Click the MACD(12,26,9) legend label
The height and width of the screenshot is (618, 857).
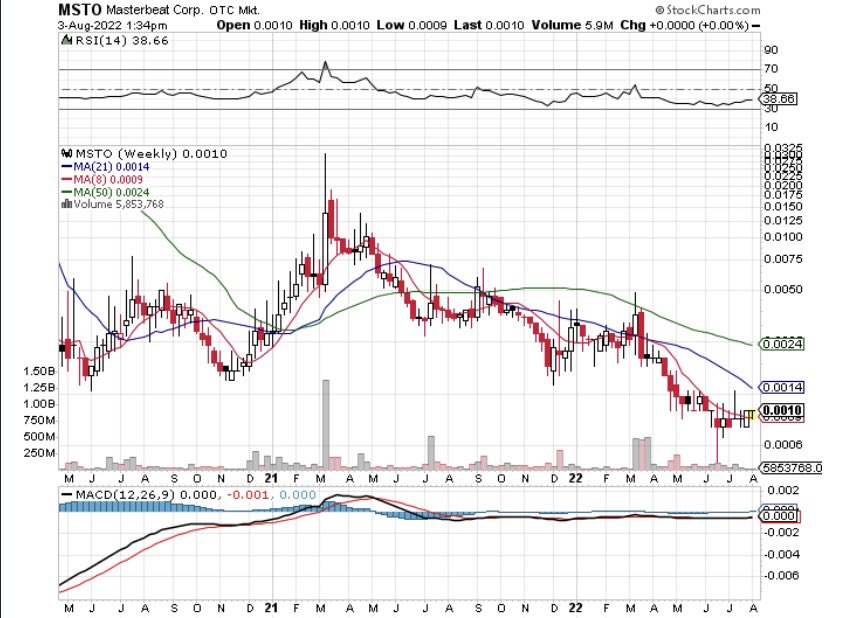(x=125, y=495)
